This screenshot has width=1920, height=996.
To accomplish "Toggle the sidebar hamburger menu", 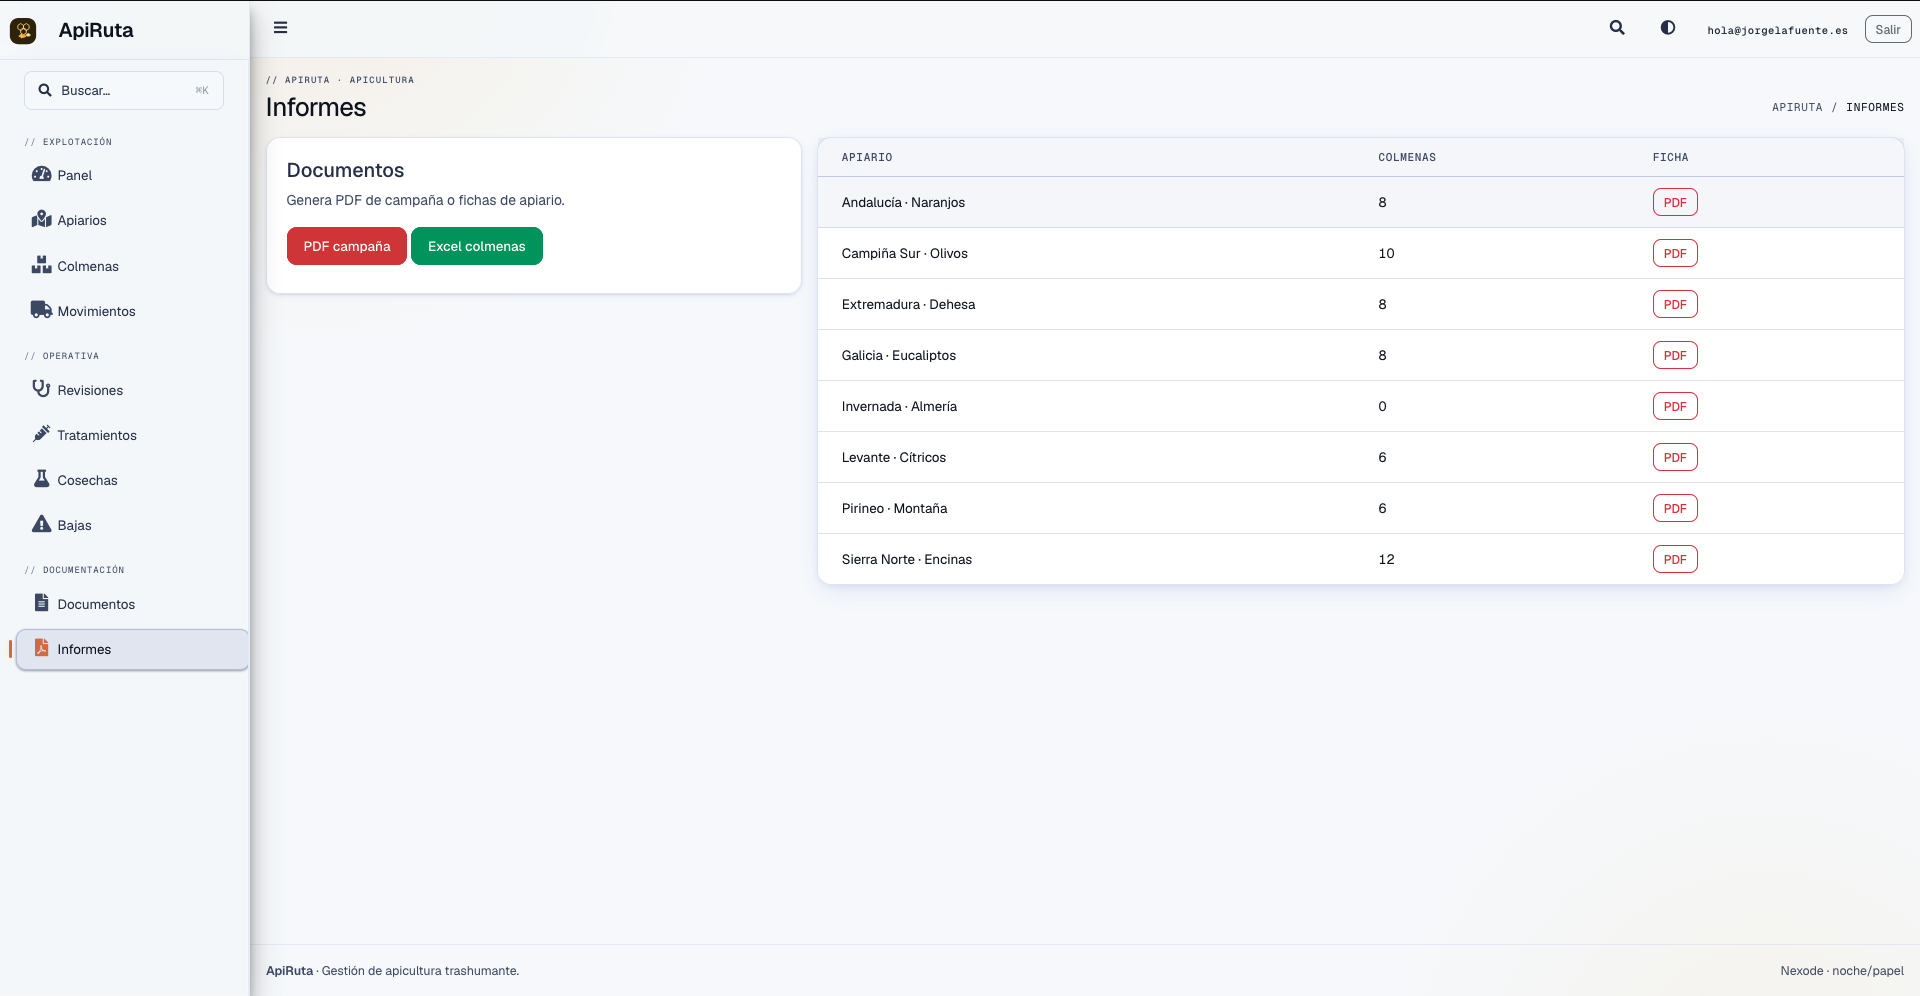I will click(x=281, y=28).
